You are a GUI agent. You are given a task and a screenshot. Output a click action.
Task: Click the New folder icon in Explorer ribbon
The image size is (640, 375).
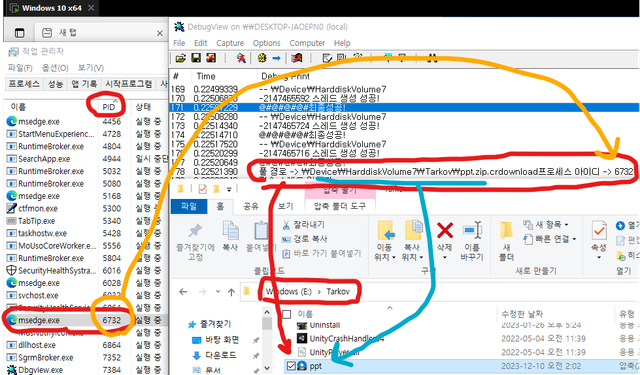(x=506, y=231)
